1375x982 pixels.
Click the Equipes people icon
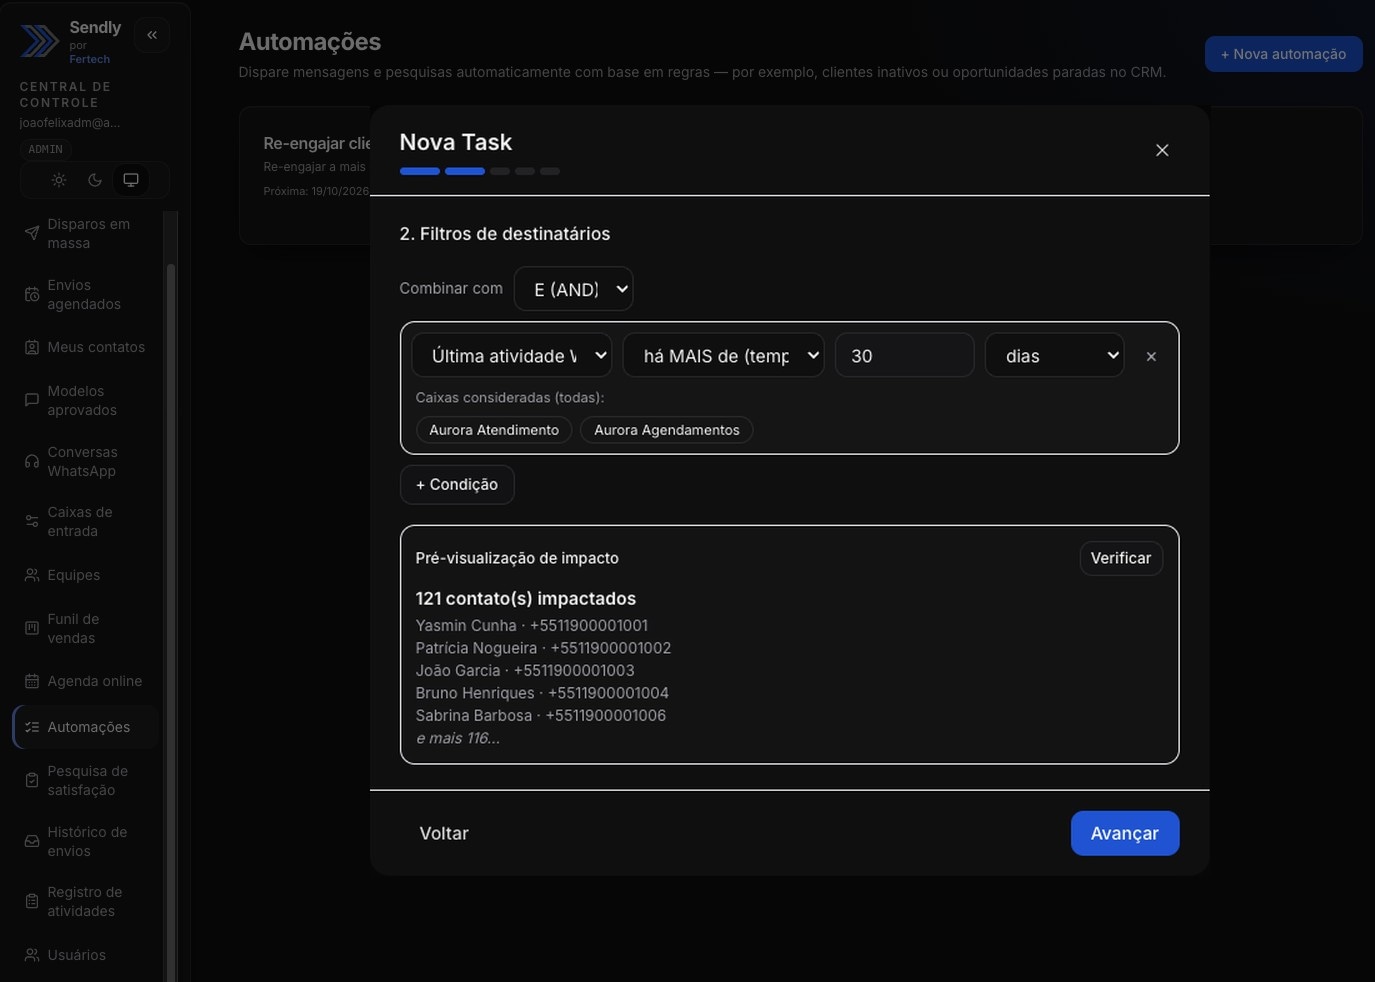(x=32, y=575)
